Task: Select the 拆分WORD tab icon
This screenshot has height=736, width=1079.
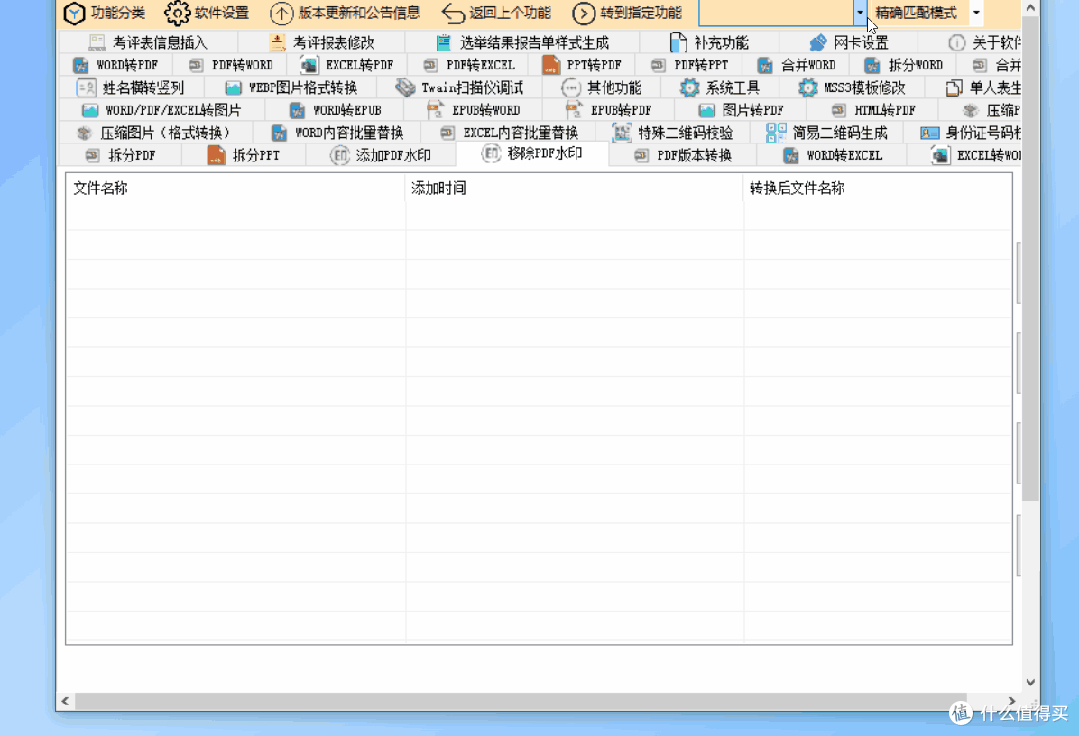Action: pos(872,65)
